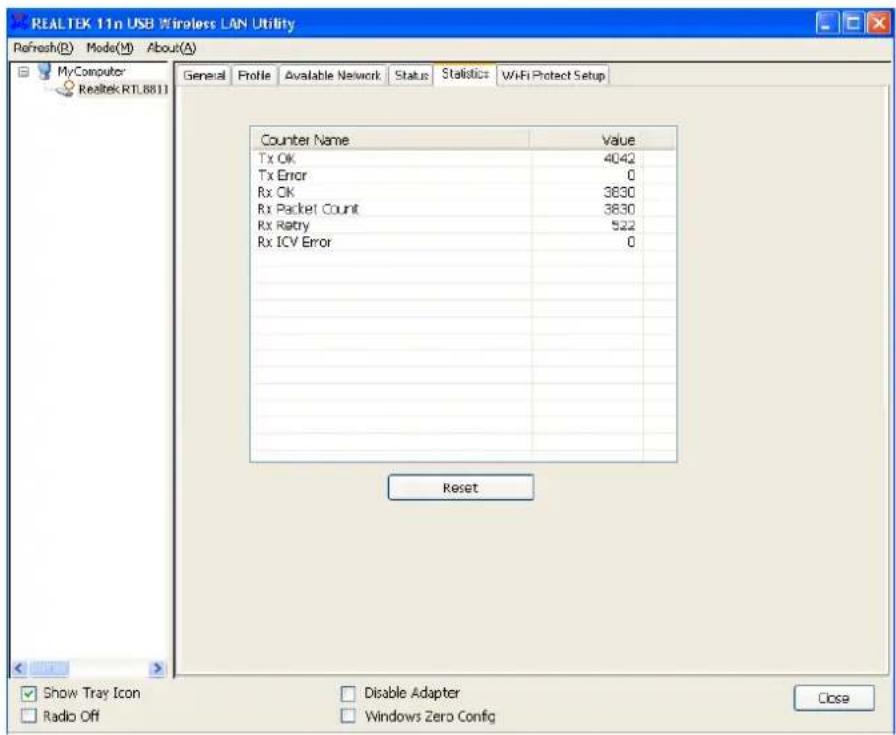896x735 pixels.
Task: Maximize the Realtek utility window
Action: (853, 24)
